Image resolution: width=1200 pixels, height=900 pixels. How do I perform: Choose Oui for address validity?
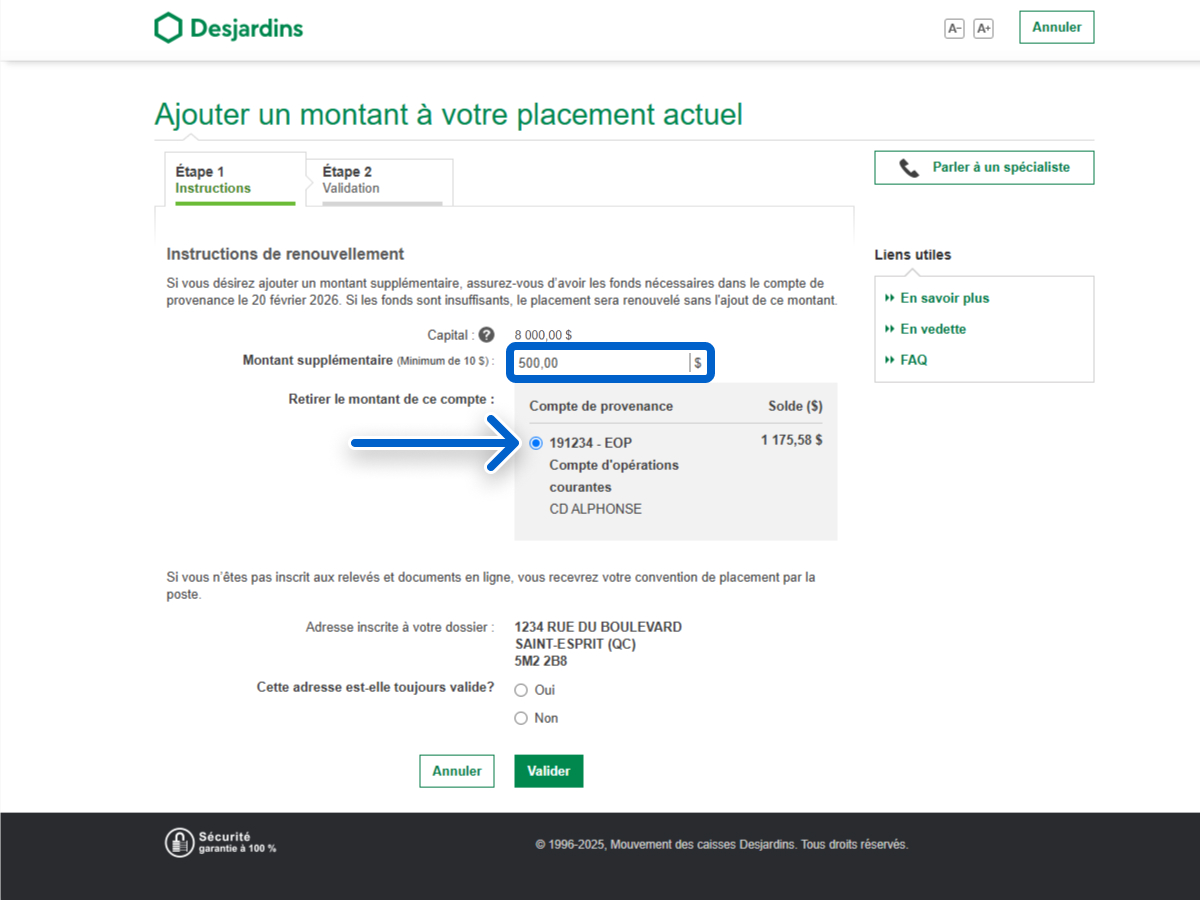click(x=521, y=690)
